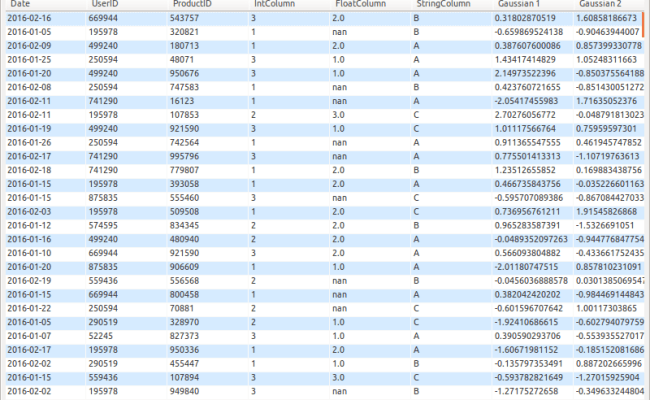Select ProductID 800458

click(184, 294)
